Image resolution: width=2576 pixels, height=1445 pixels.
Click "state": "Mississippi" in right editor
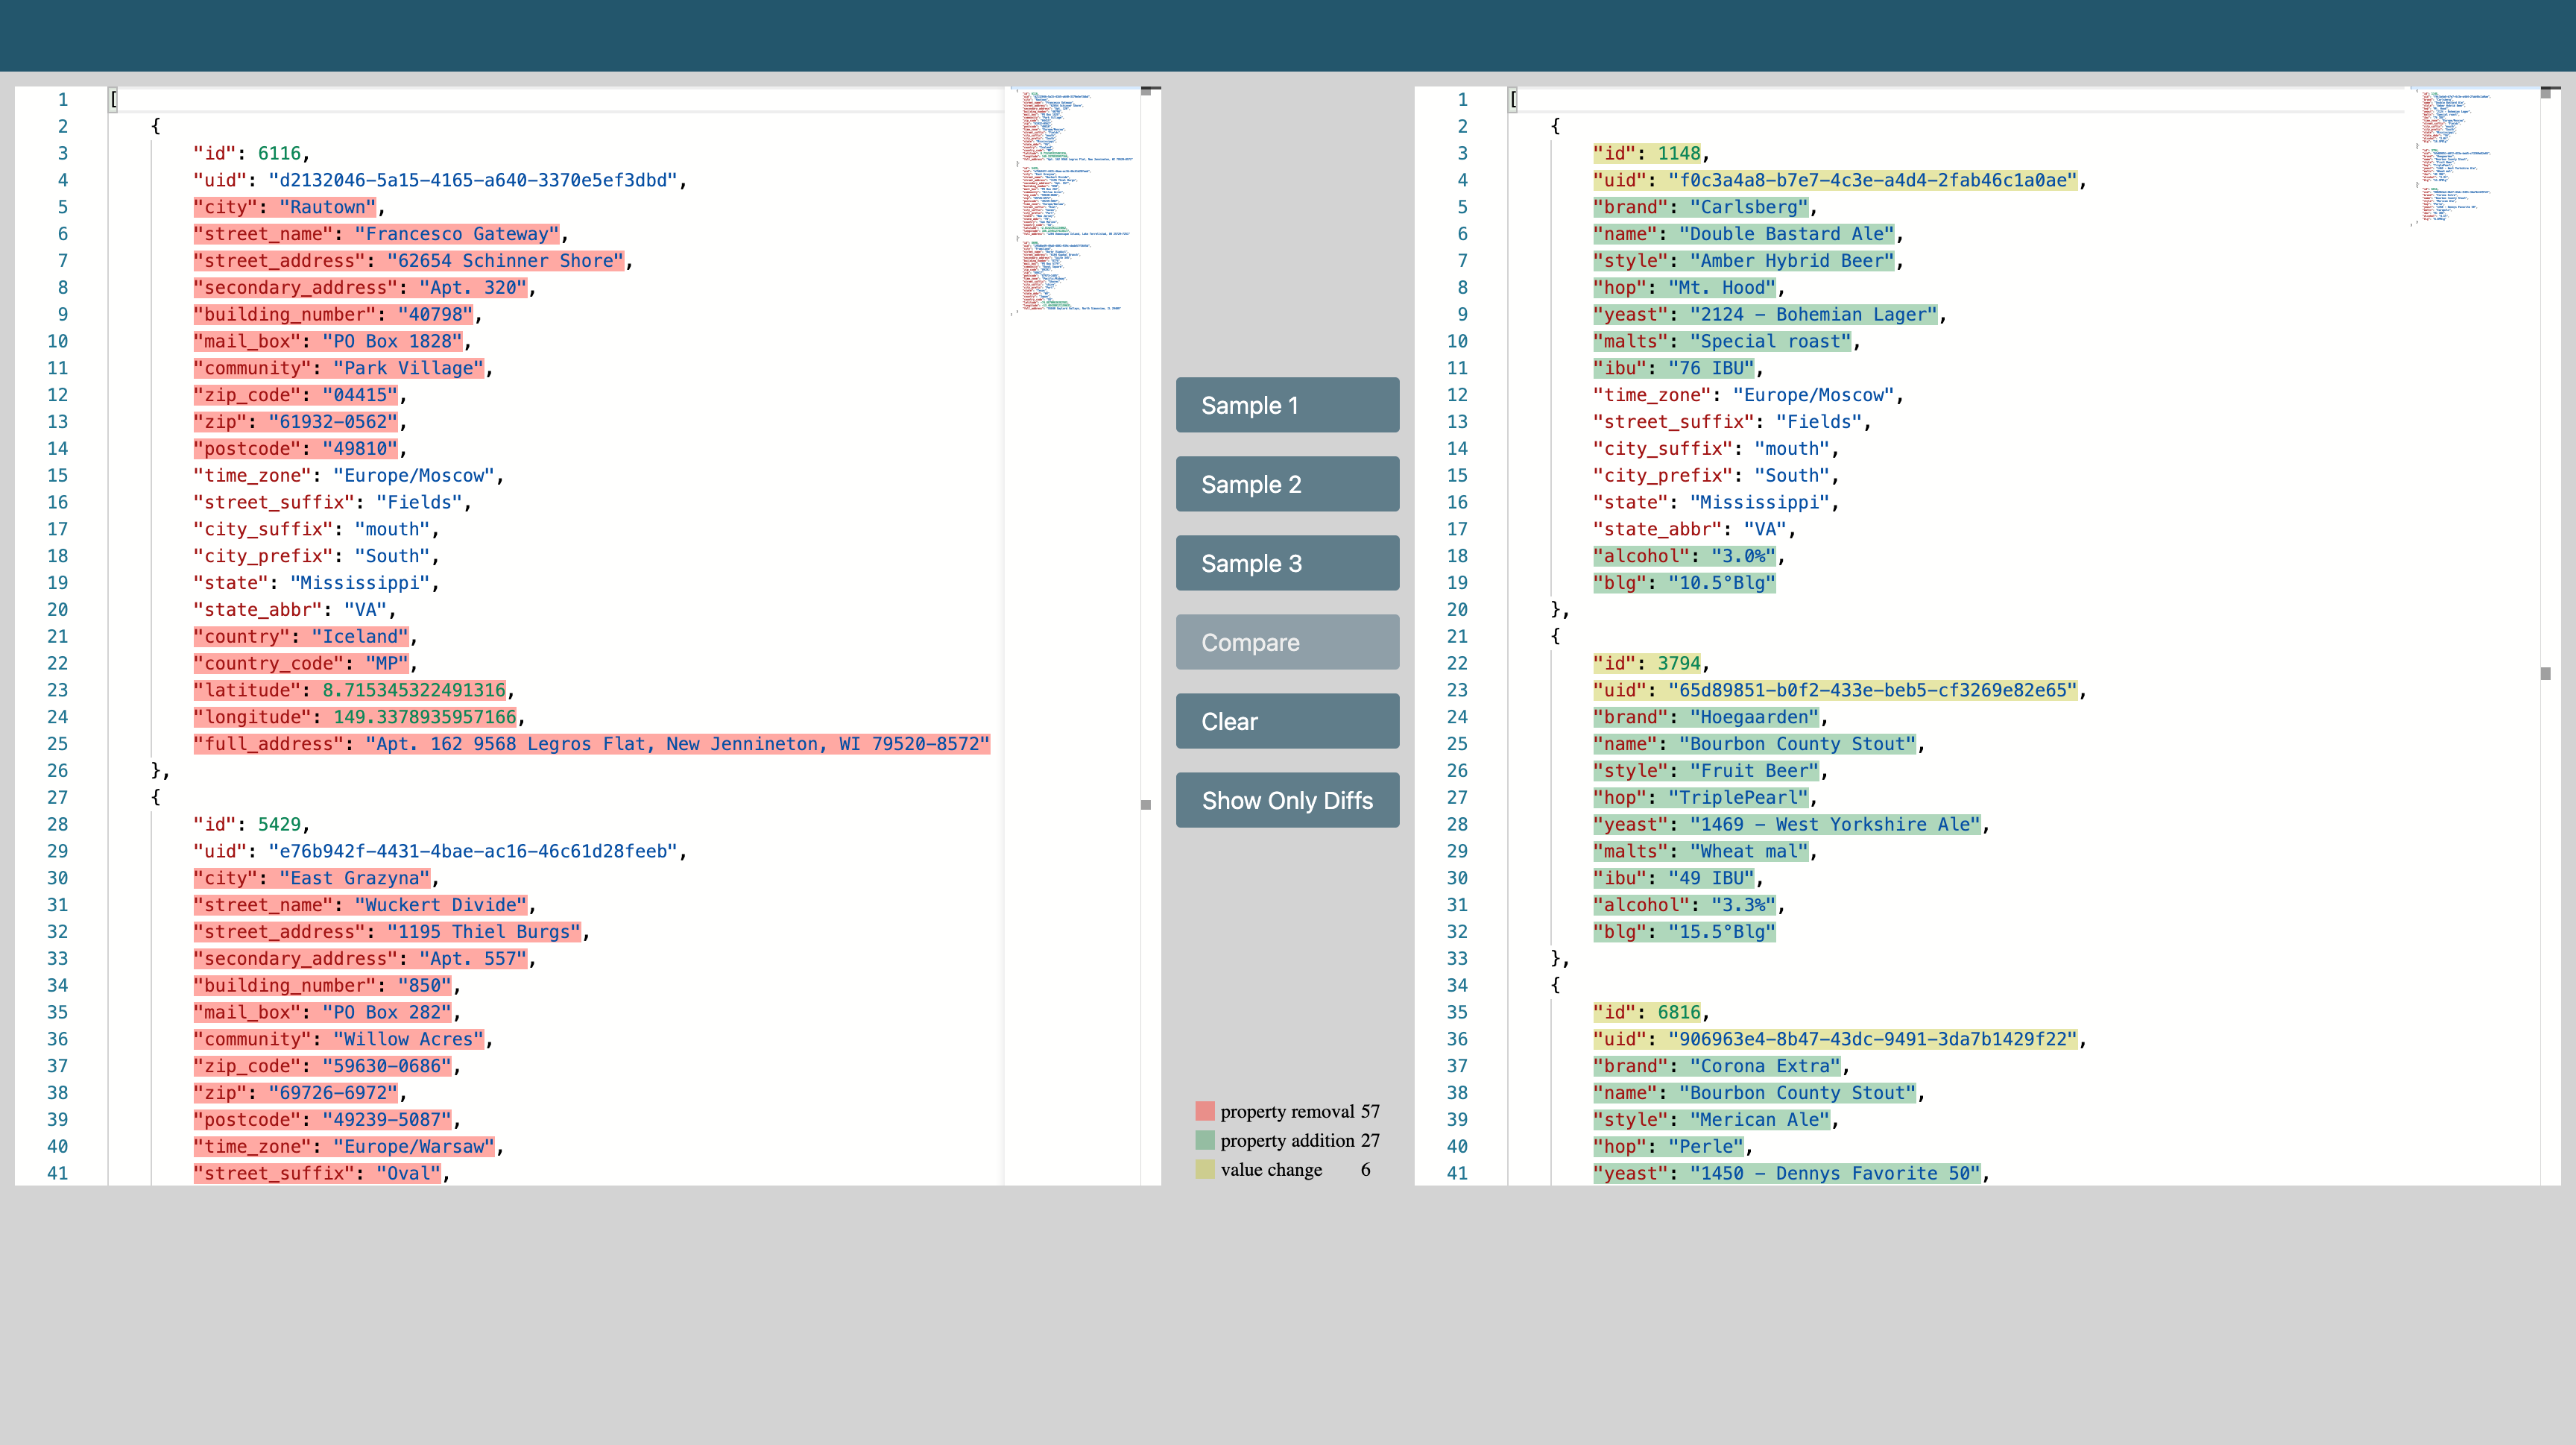coord(1712,502)
